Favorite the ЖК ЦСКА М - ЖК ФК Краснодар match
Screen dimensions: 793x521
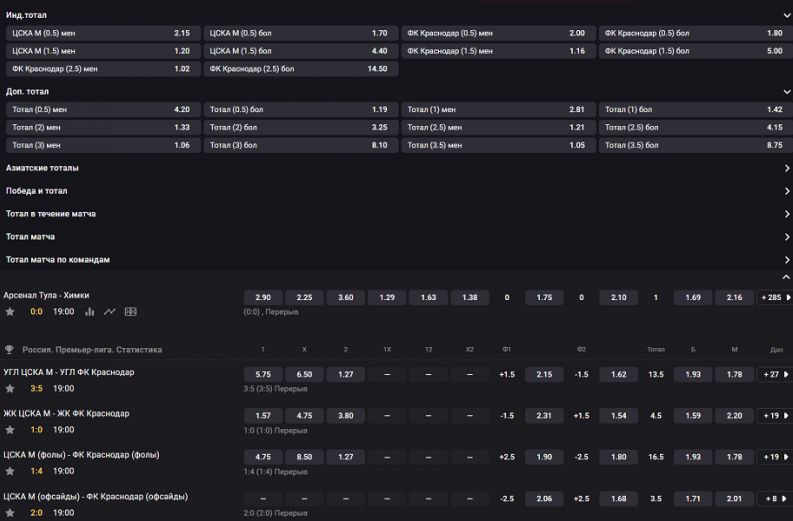(10, 429)
